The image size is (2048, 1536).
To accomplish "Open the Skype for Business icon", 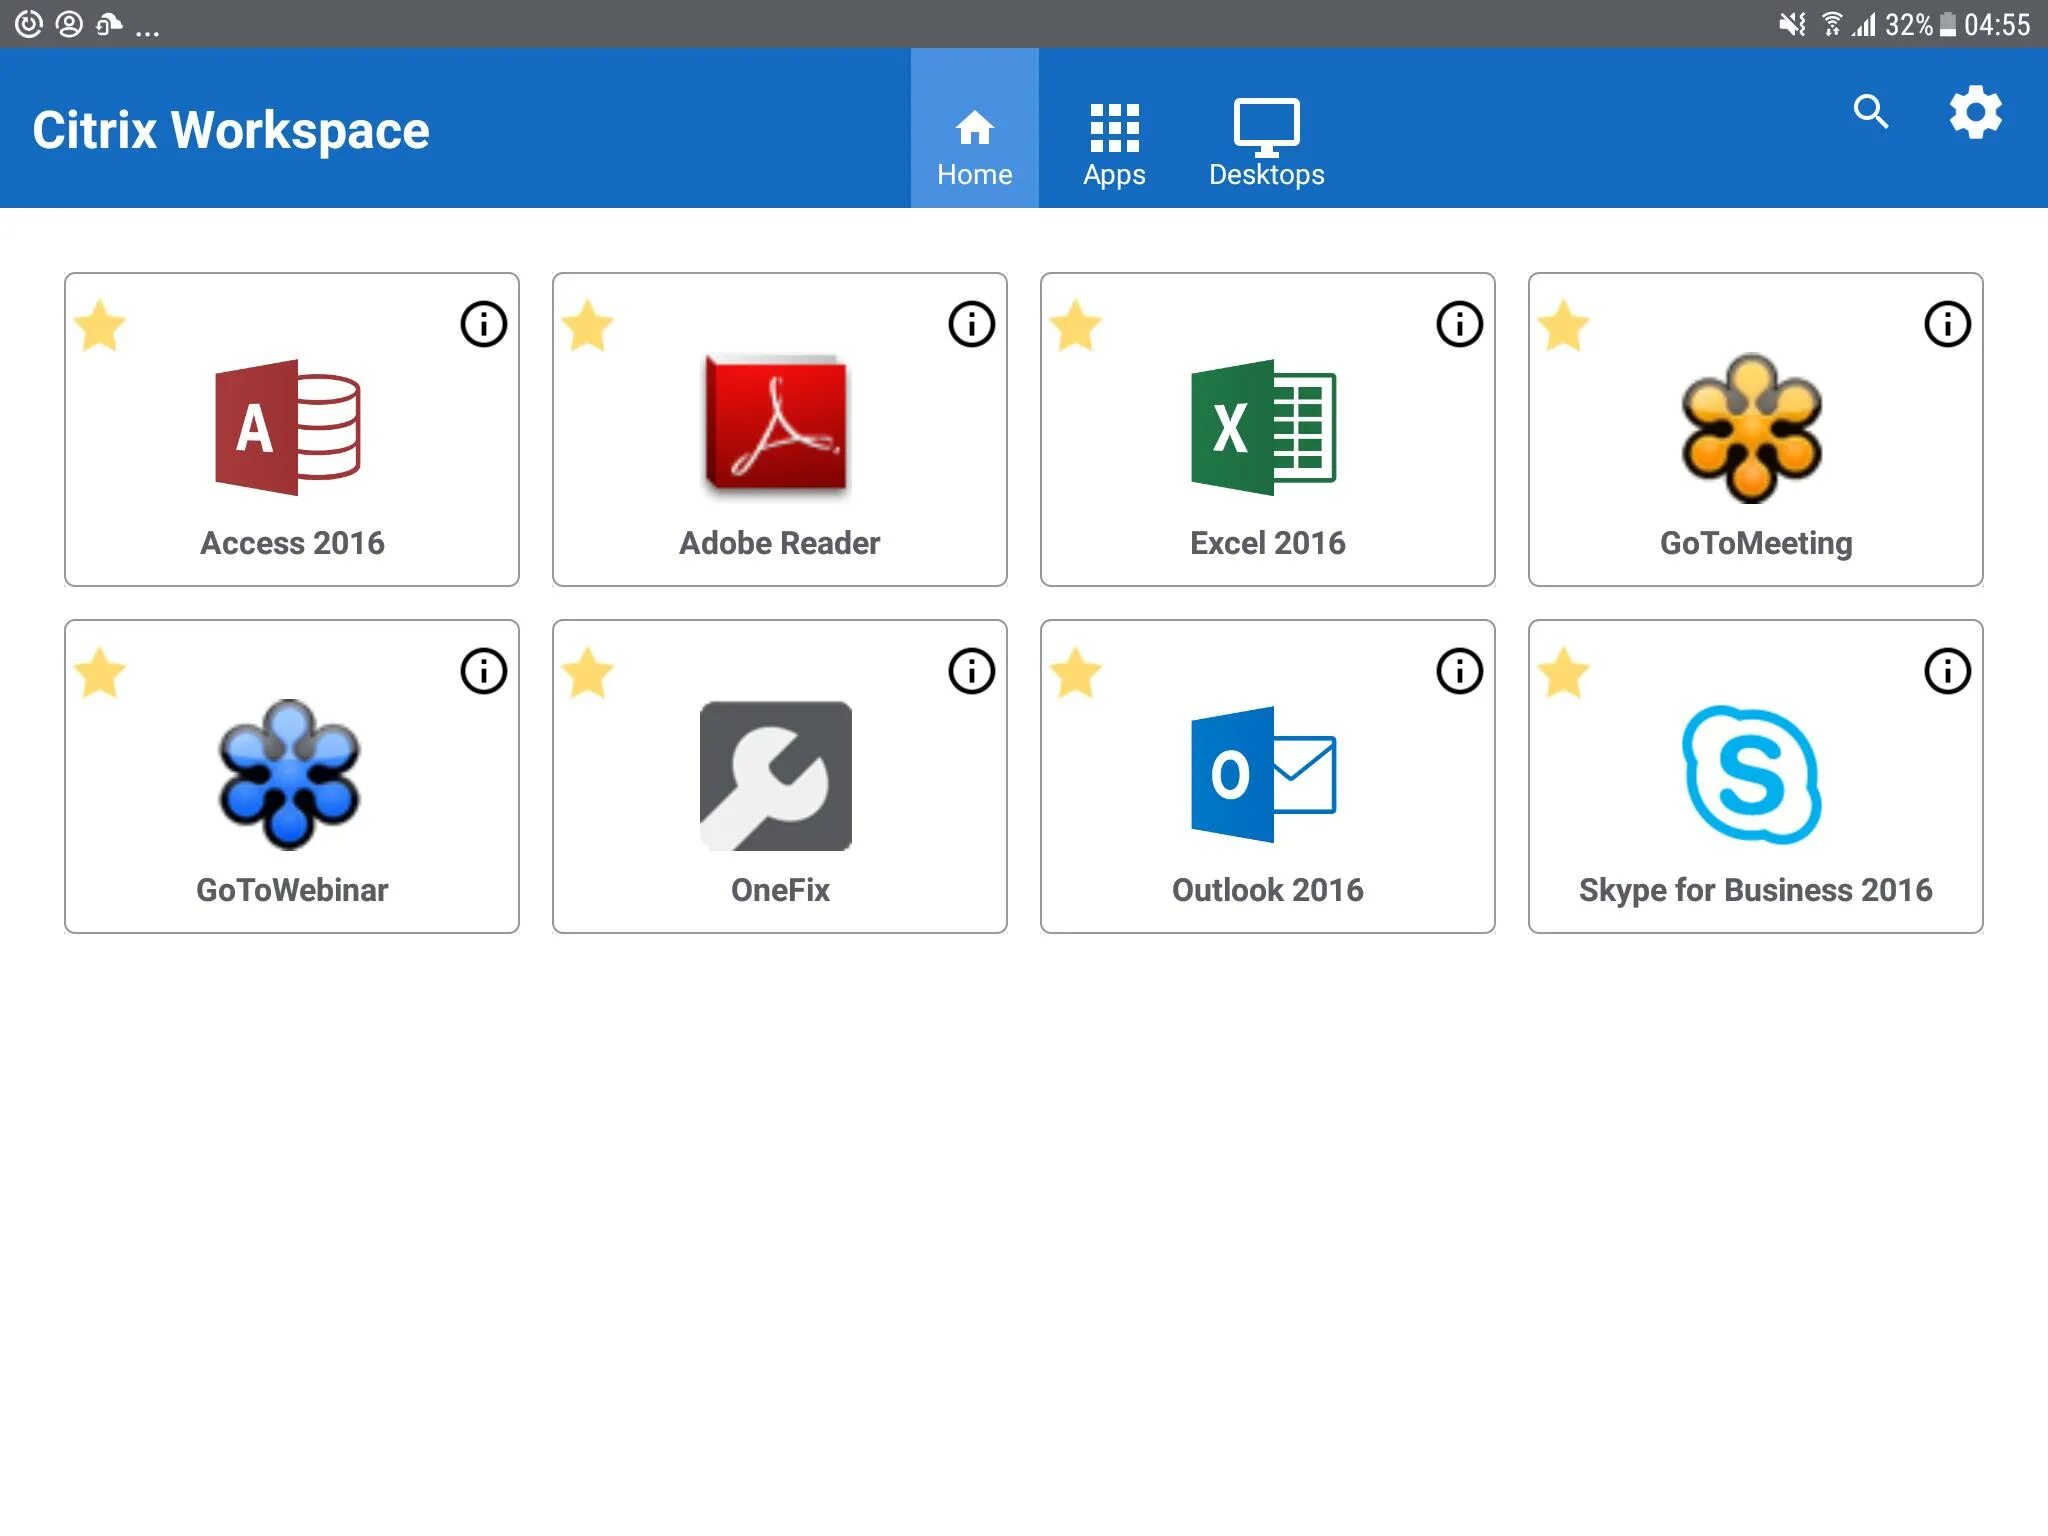I will pyautogui.click(x=1752, y=775).
